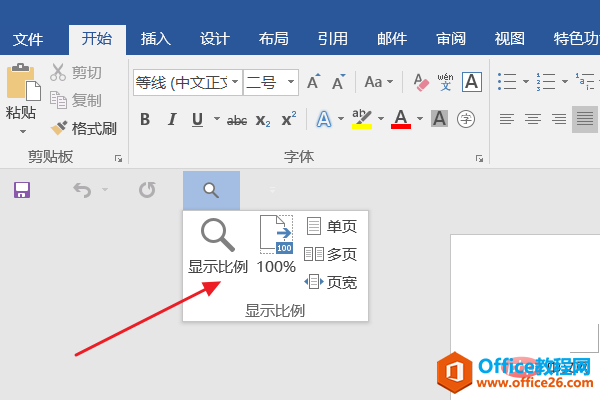Open the Paste options dropdown arrow
The height and width of the screenshot is (400, 600).
click(23, 132)
